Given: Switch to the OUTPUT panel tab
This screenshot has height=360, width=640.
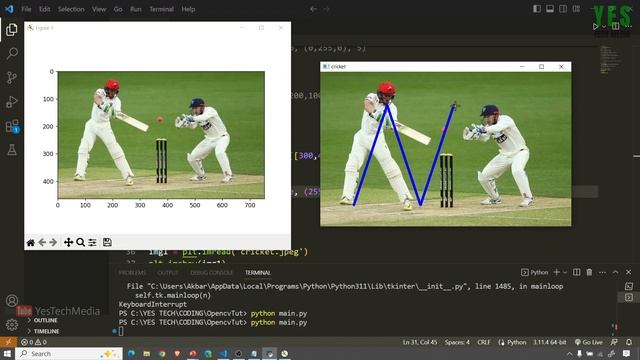Looking at the screenshot, I should (x=168, y=272).
